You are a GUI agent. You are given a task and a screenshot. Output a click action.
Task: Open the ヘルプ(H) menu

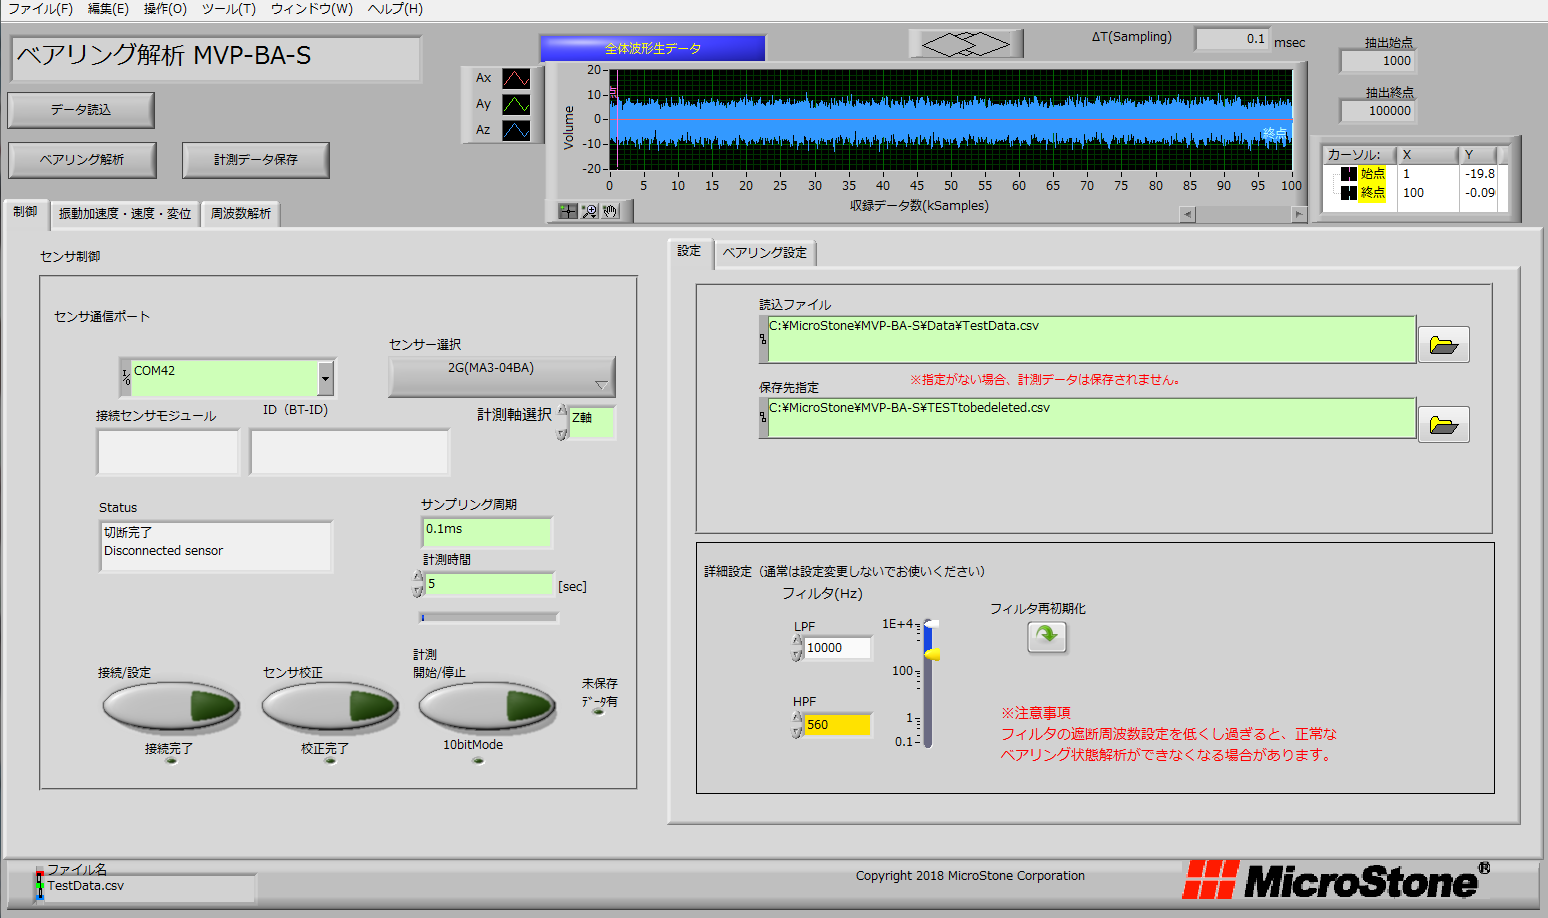pyautogui.click(x=395, y=9)
